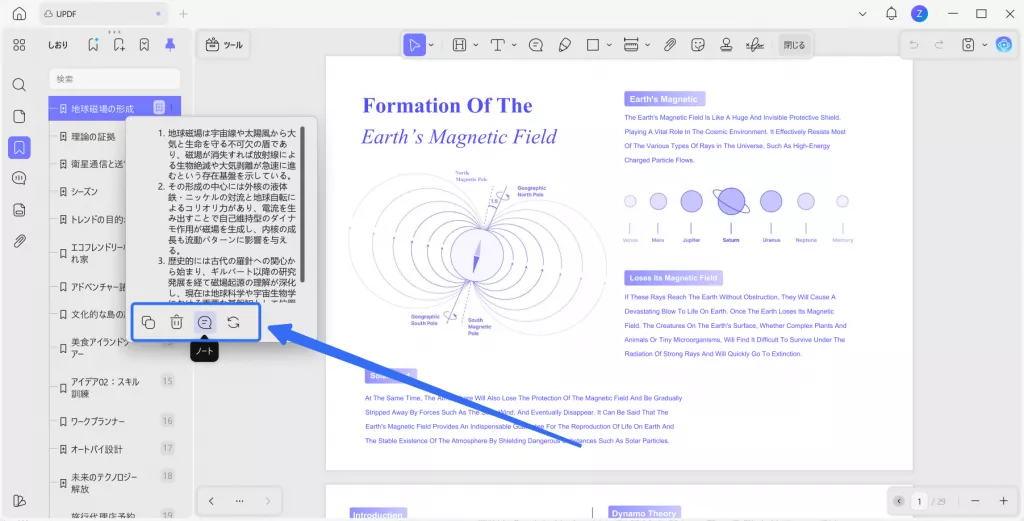
Task: Generate AI bookmarks with sparkle bookmark icon
Action: tap(93, 45)
